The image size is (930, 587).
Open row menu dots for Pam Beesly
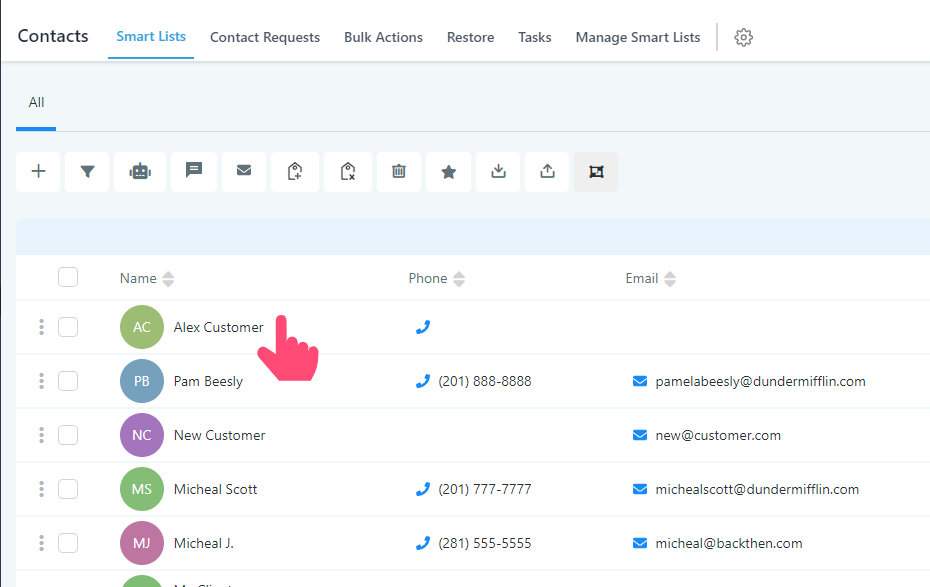42,381
